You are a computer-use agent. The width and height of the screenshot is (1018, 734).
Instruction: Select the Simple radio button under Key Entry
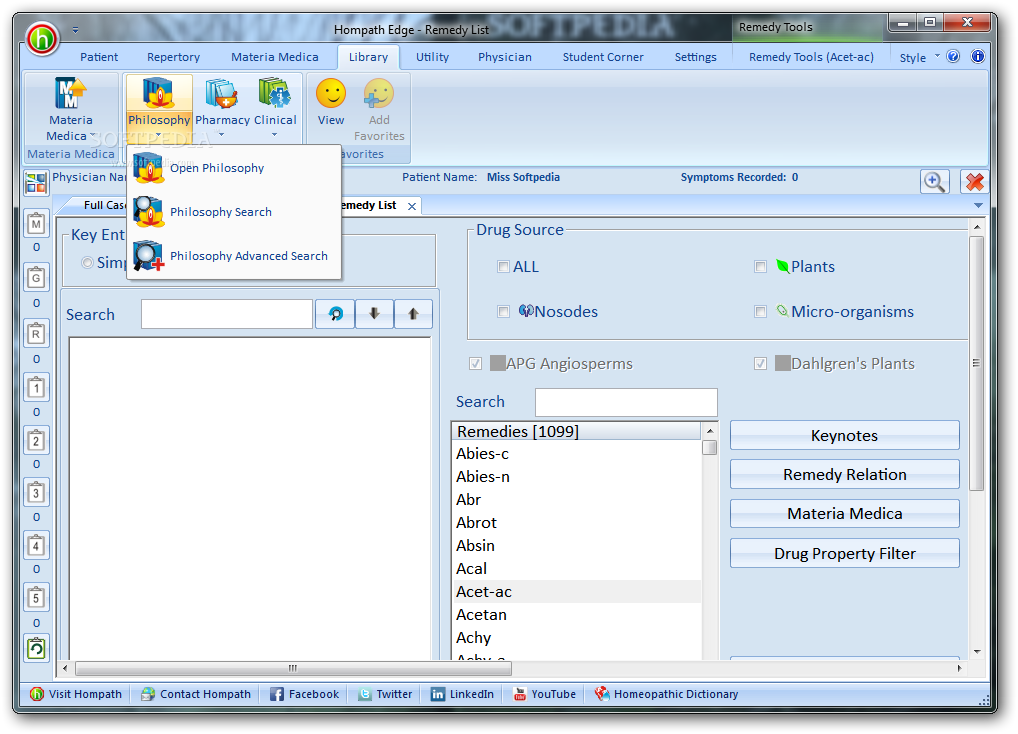pyautogui.click(x=87, y=262)
